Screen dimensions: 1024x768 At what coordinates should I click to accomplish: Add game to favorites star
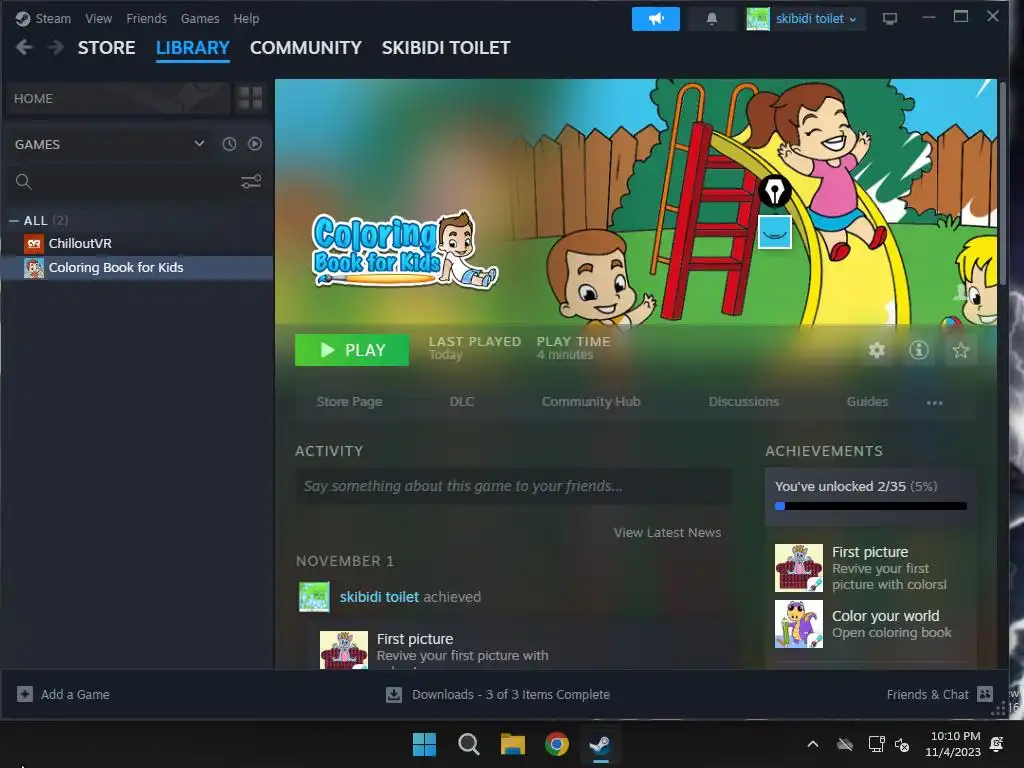(x=961, y=350)
